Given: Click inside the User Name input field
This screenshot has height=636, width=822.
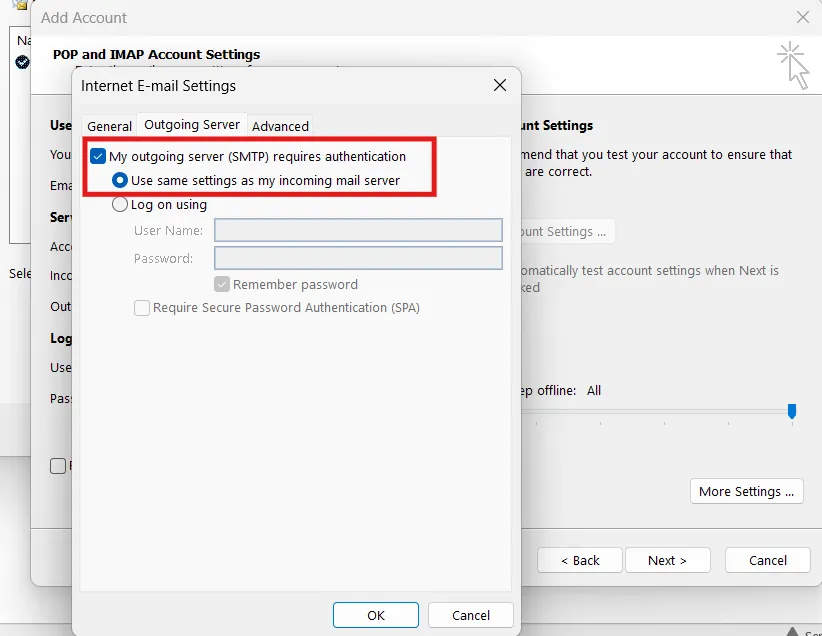Looking at the screenshot, I should [x=358, y=230].
